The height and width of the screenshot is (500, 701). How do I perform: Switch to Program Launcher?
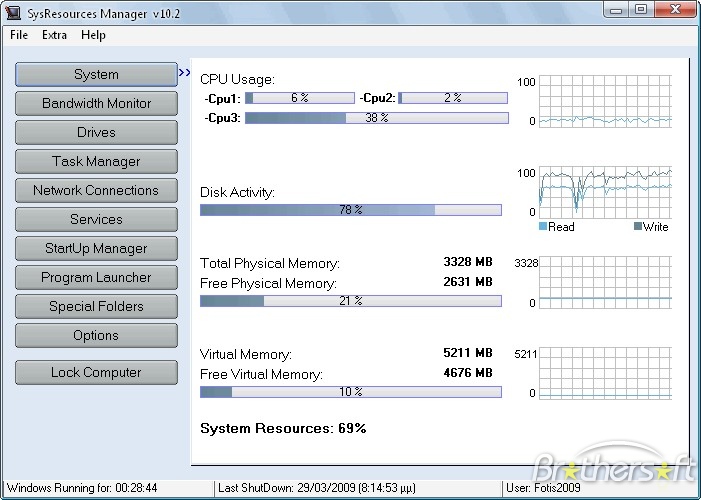point(96,278)
